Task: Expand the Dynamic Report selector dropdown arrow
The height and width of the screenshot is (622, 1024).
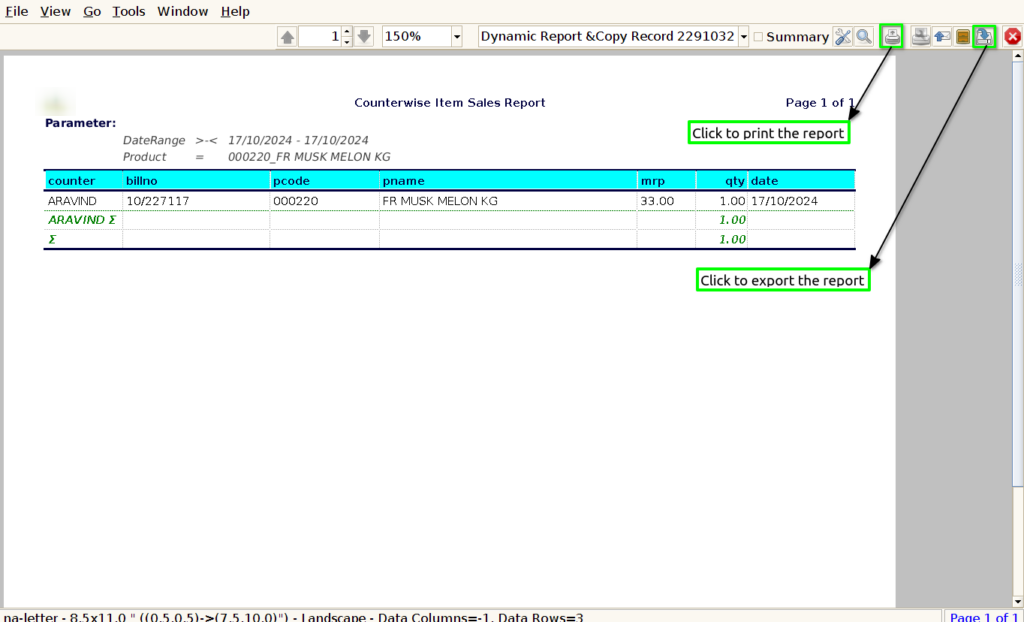Action: coord(743,37)
